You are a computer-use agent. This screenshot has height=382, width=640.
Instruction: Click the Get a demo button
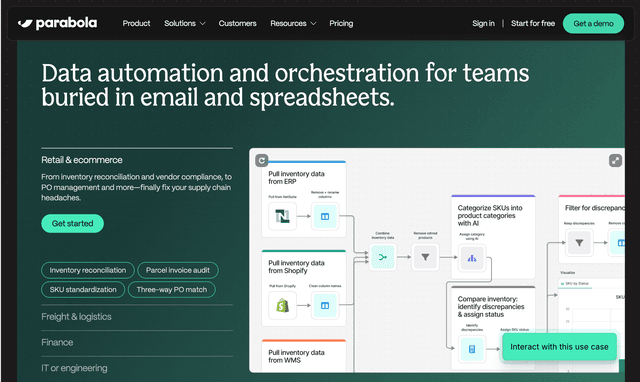(x=593, y=24)
